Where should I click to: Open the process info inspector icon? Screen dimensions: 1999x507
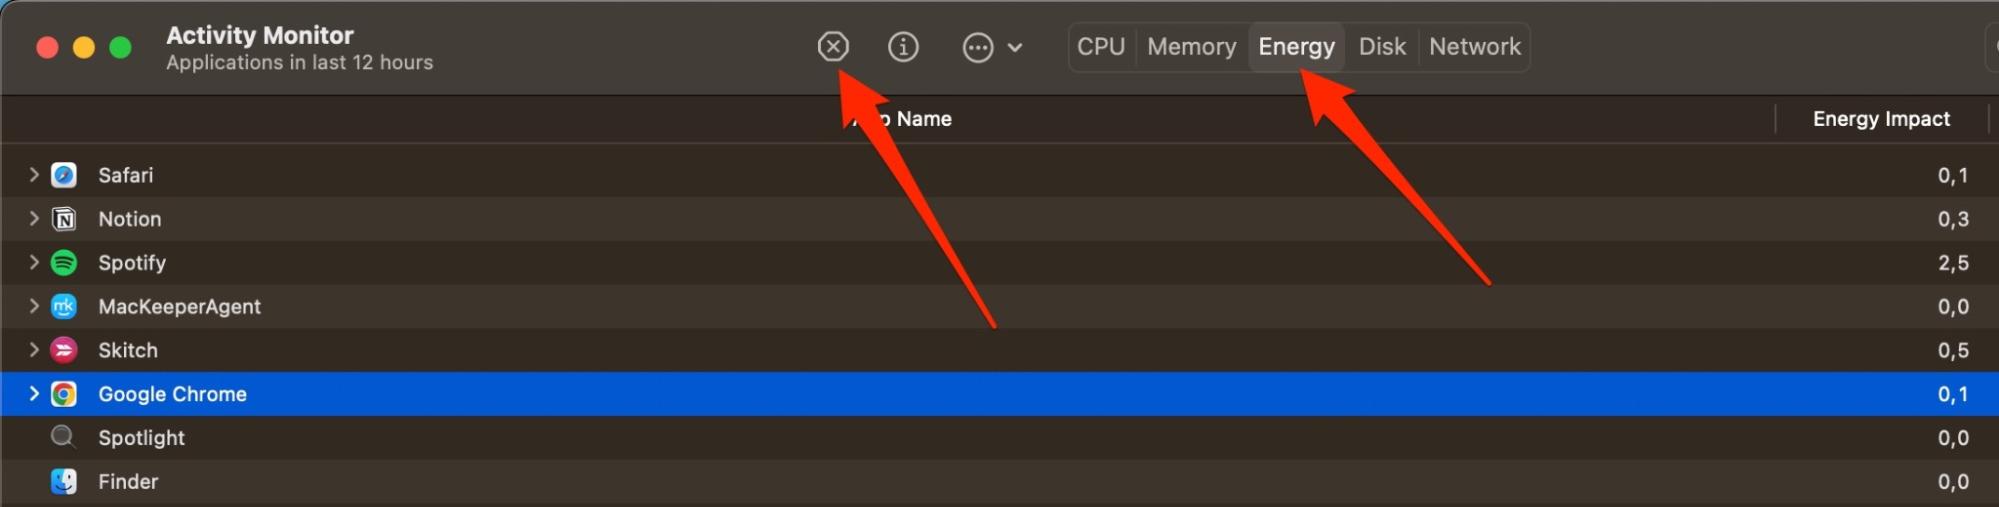[x=903, y=46]
